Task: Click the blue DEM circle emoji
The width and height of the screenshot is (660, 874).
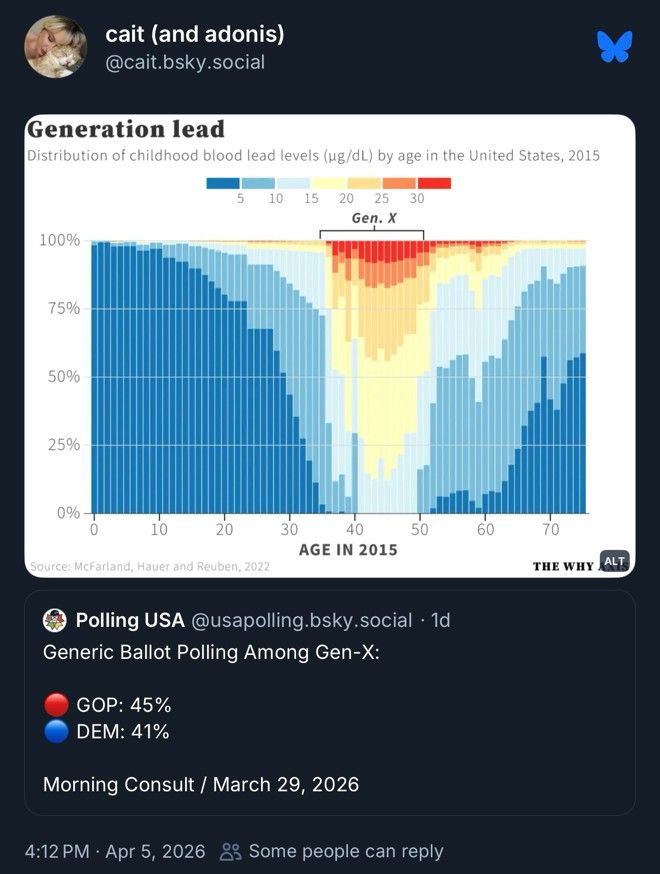Action: (x=56, y=731)
